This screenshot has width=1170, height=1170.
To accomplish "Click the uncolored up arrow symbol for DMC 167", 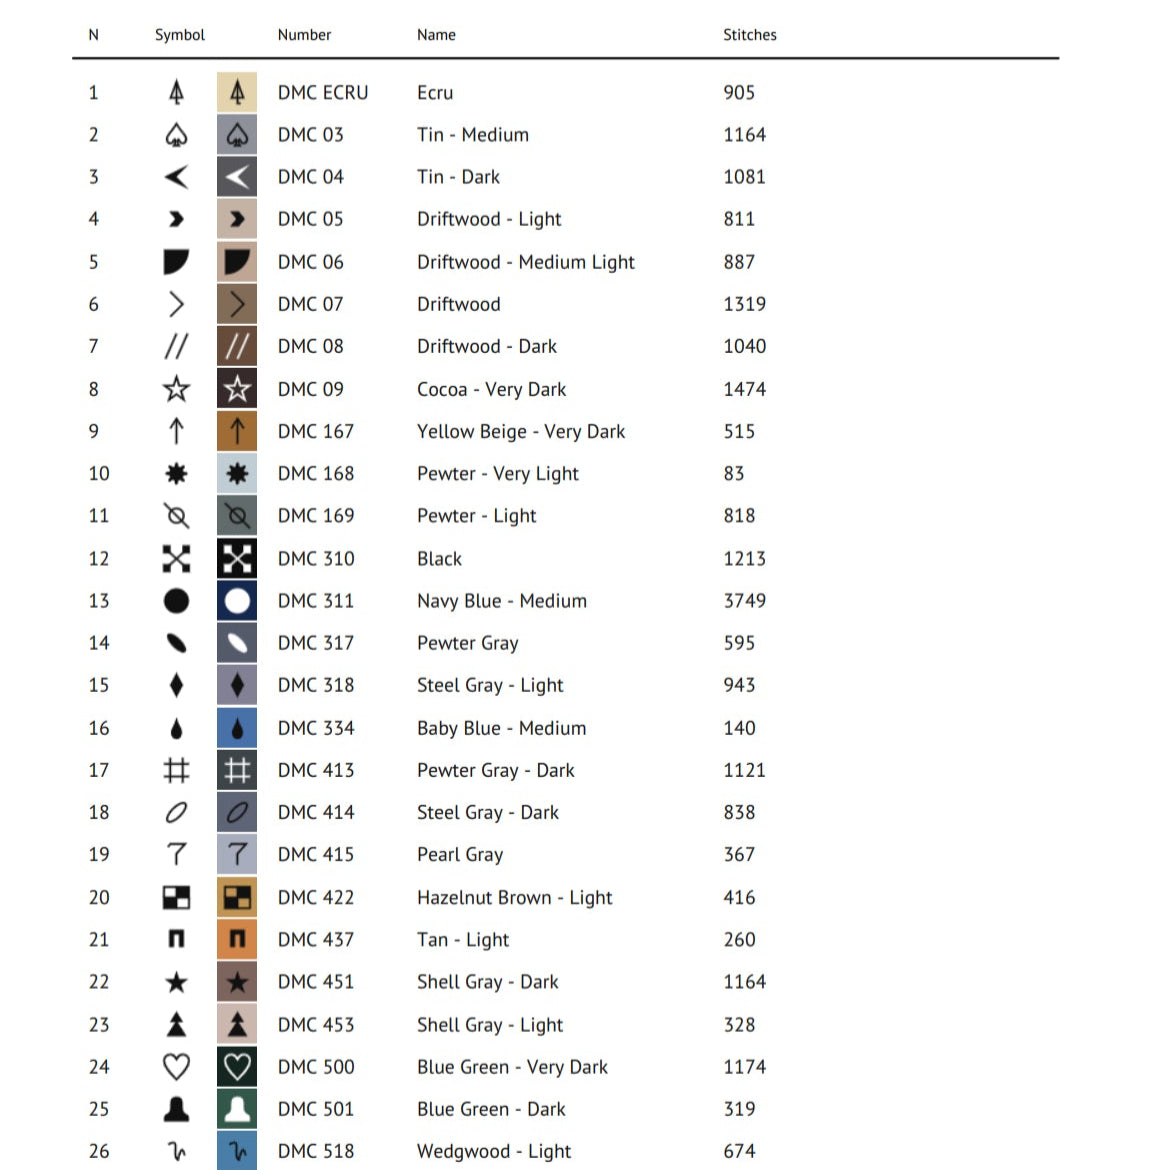I will 176,431.
